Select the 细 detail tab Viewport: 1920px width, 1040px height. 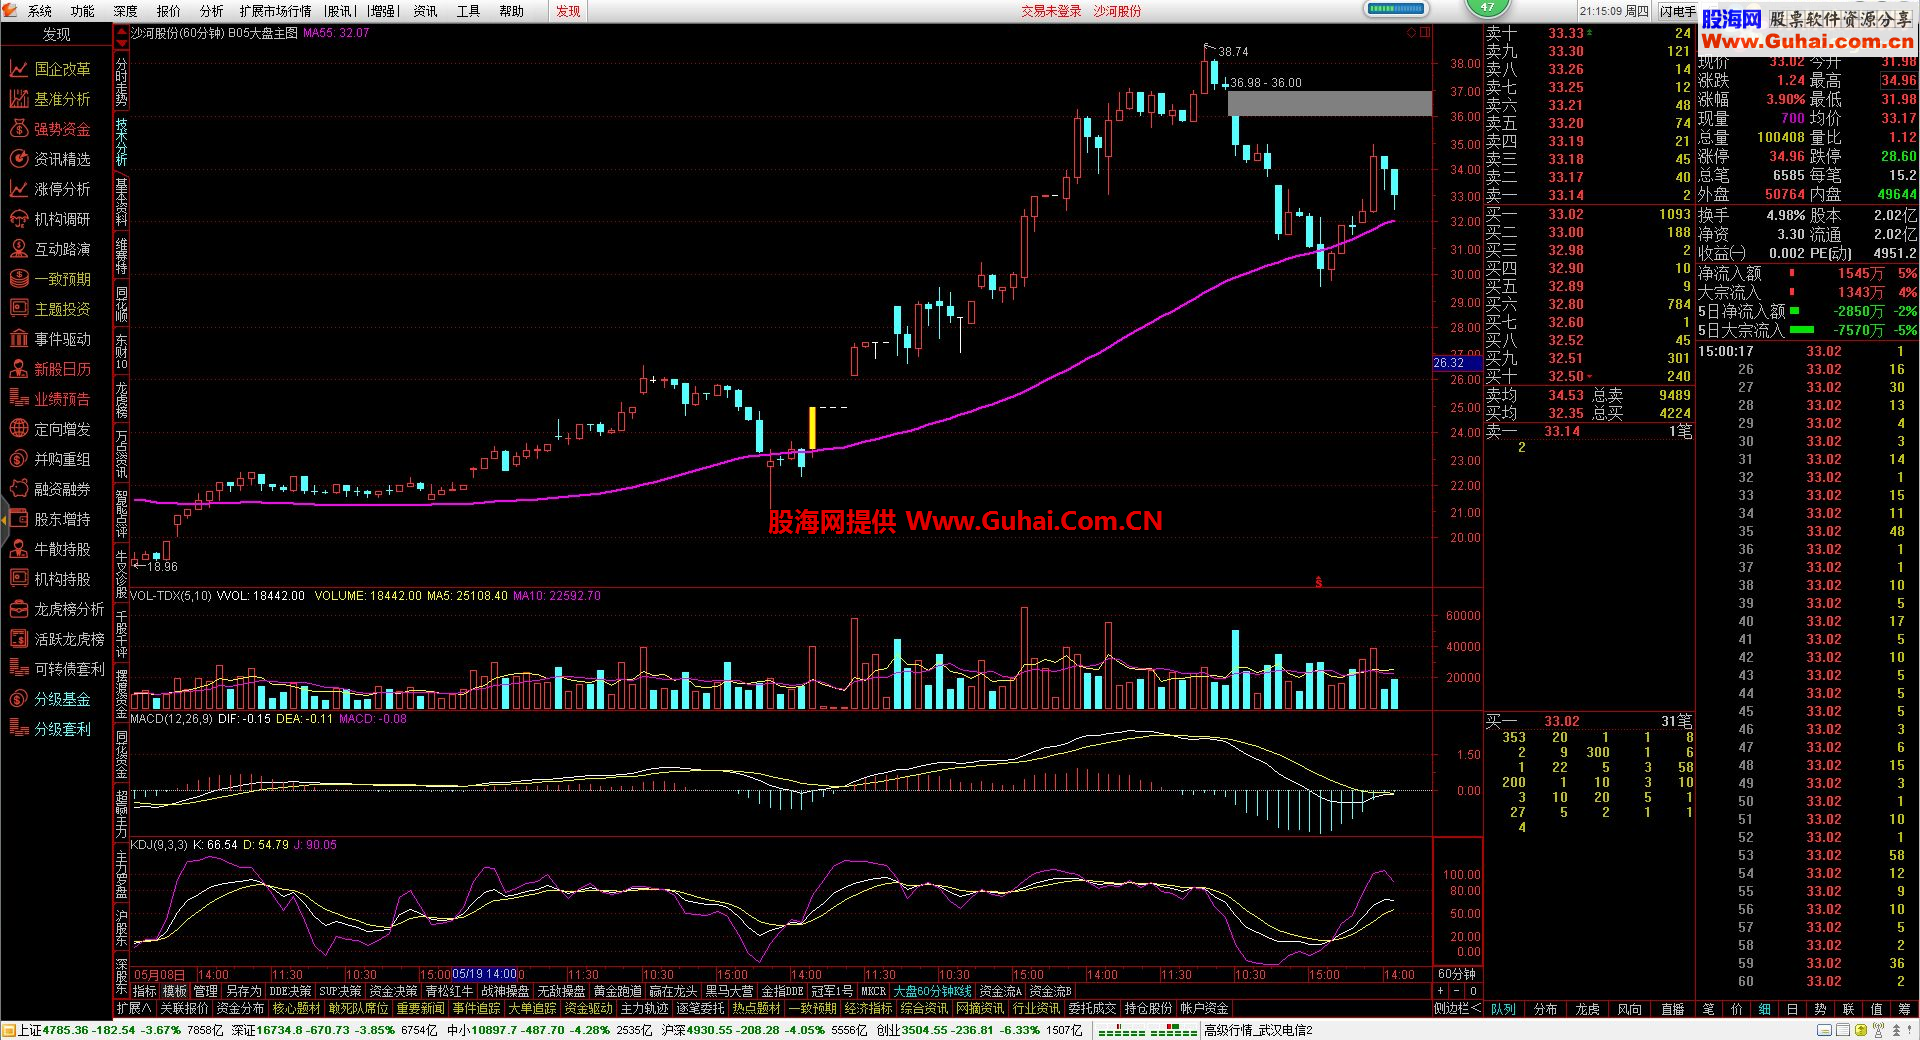[1765, 1009]
